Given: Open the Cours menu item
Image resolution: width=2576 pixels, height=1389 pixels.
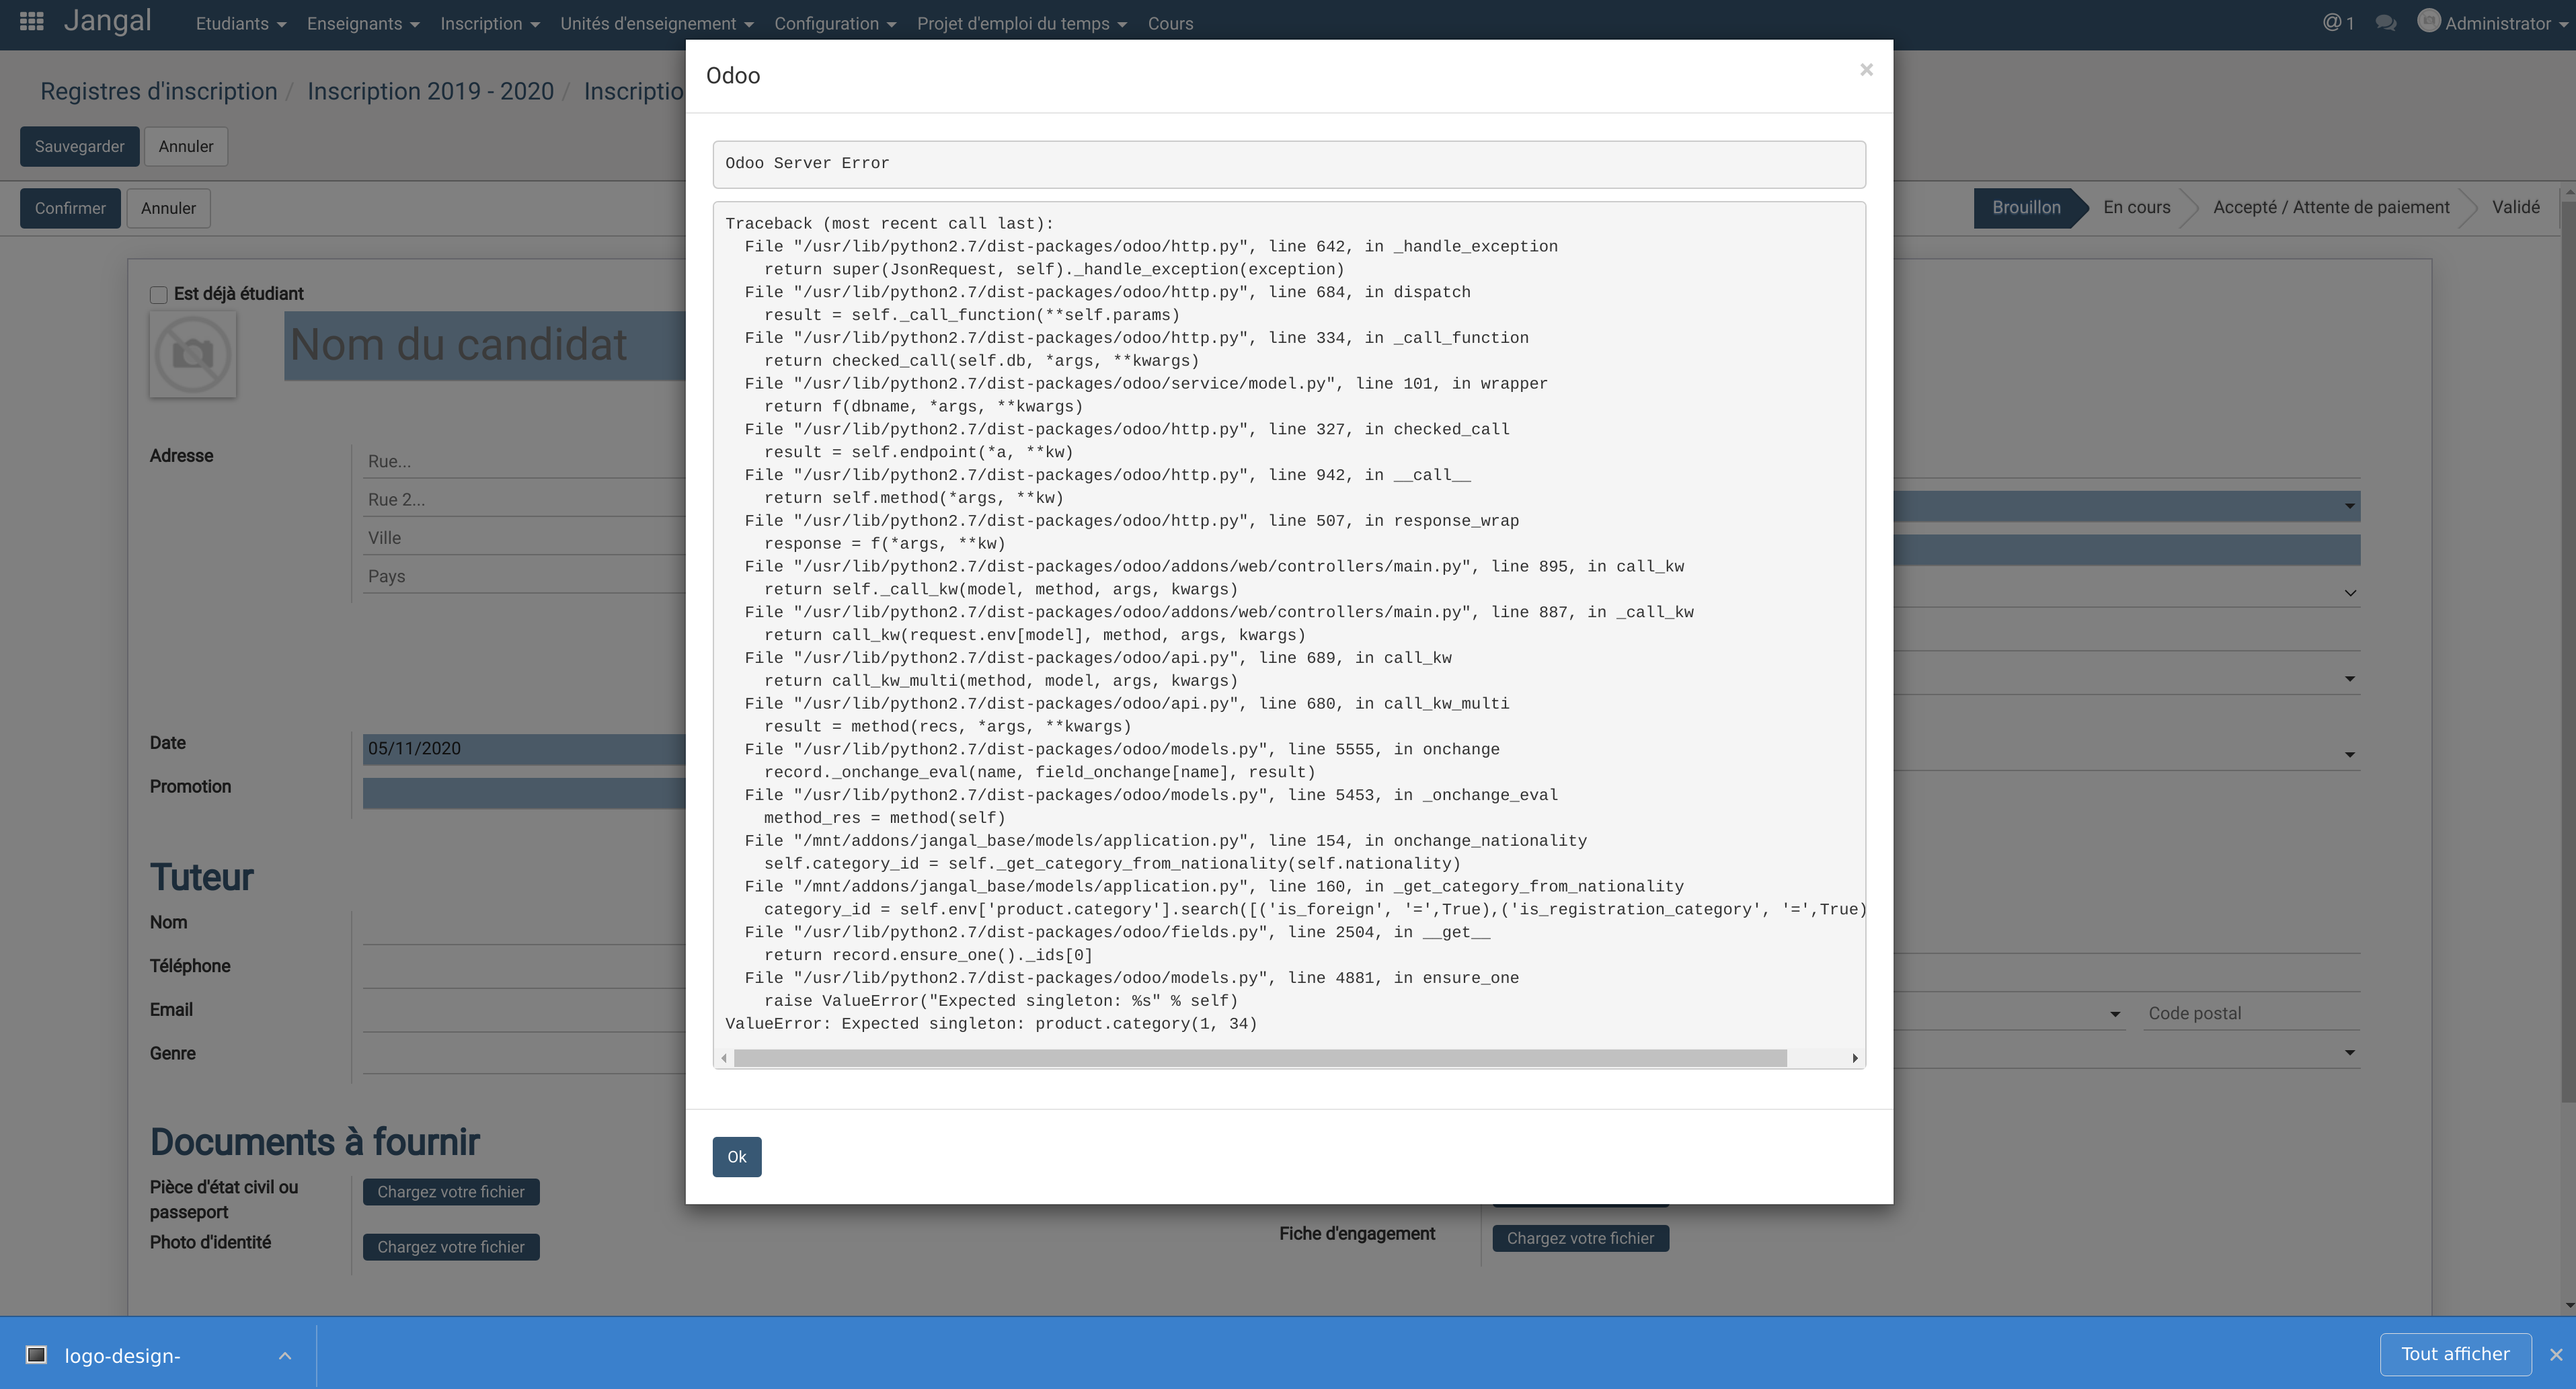Looking at the screenshot, I should [x=1170, y=23].
